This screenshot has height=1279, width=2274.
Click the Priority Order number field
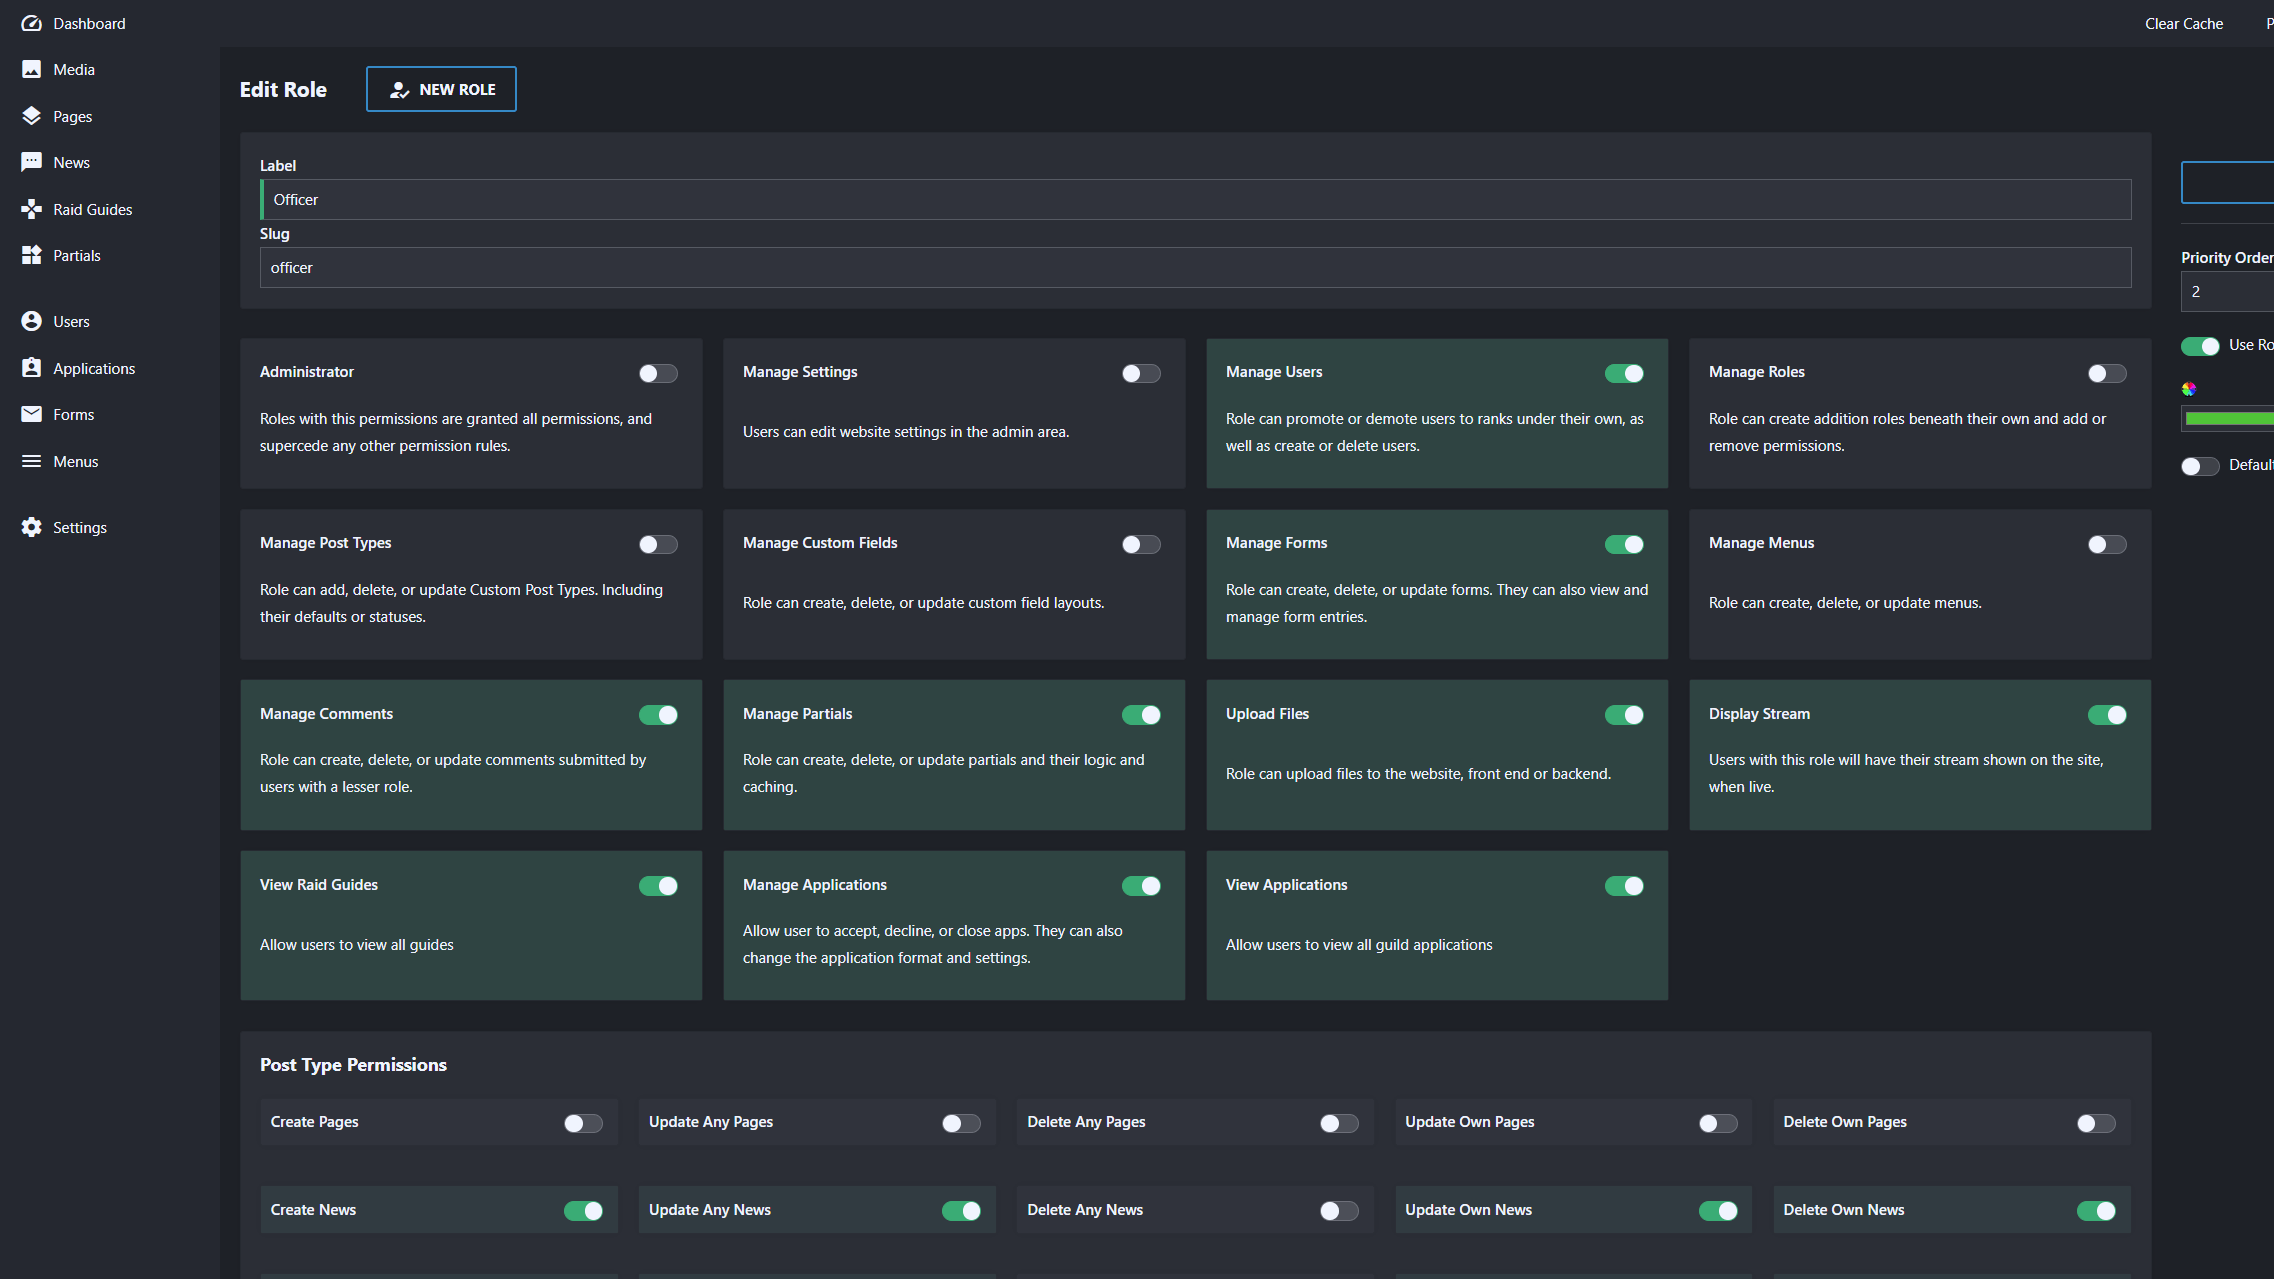pos(2228,291)
